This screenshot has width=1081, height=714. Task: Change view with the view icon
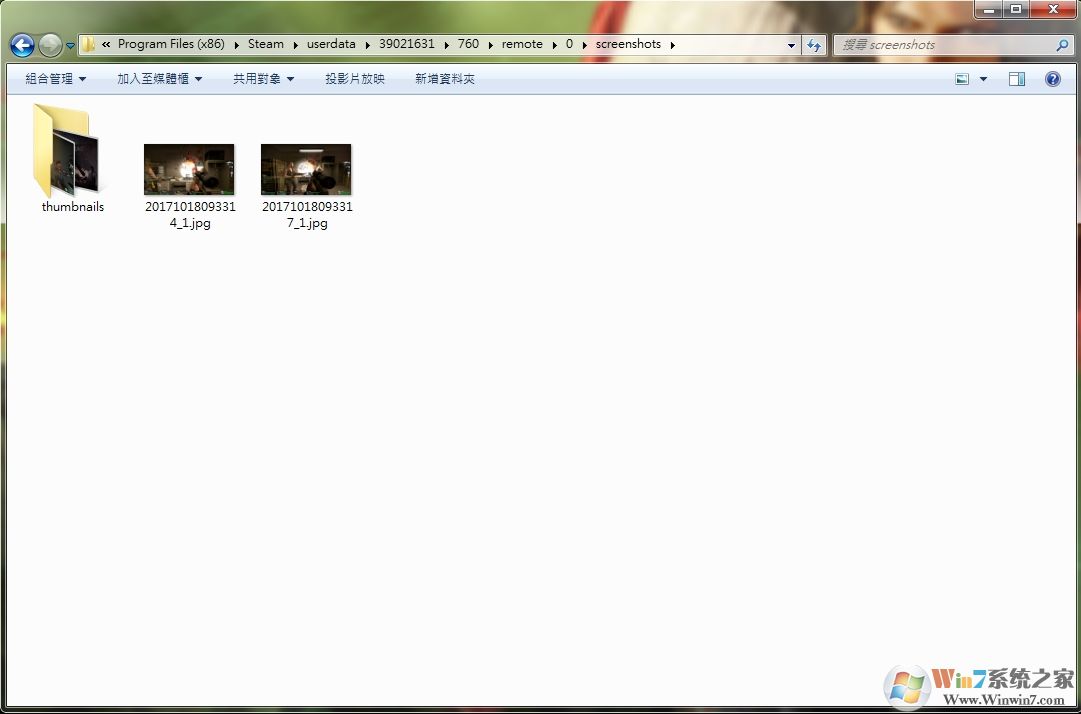click(x=962, y=79)
